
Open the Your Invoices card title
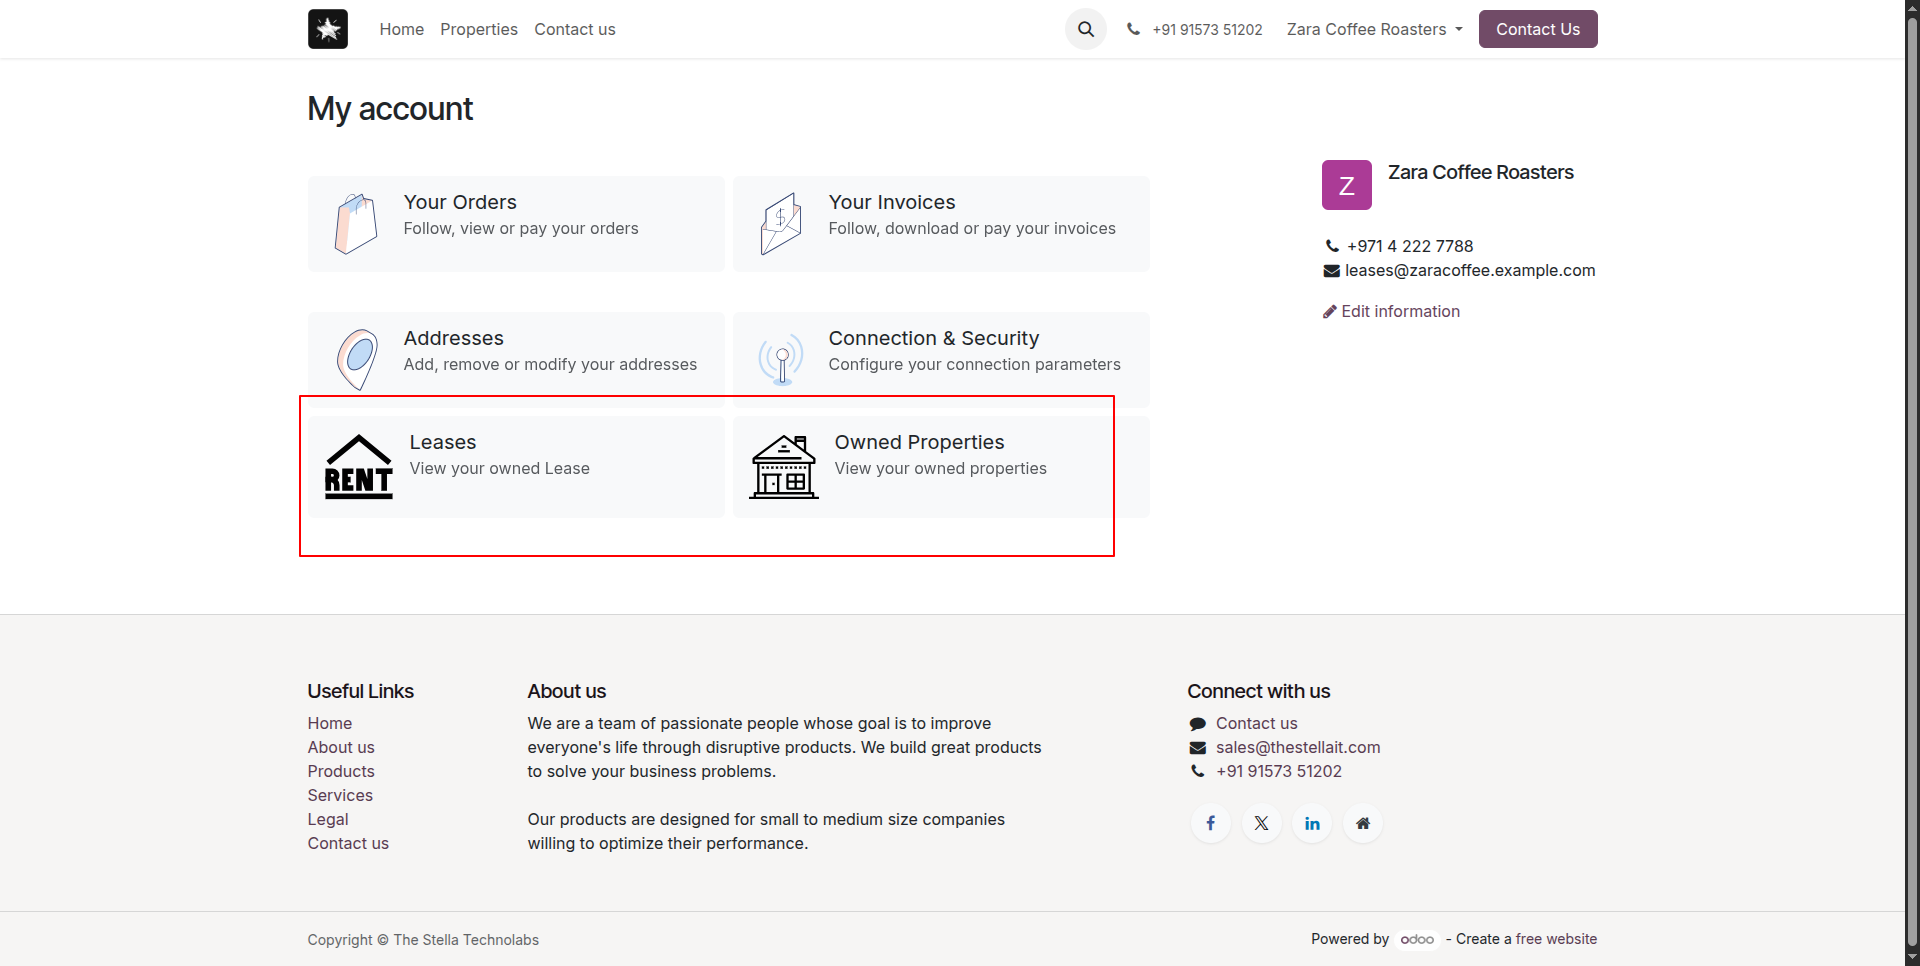pos(892,202)
